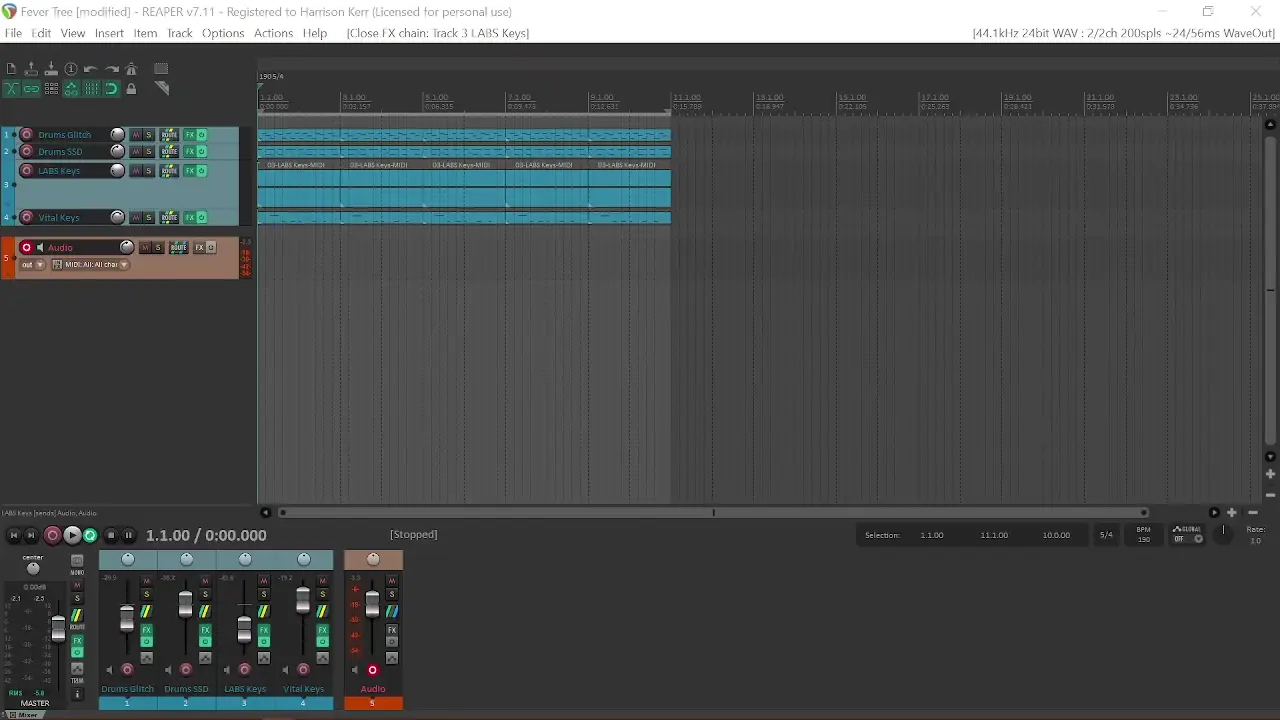This screenshot has height=720, width=1280.
Task: Solo the LABS Keys track
Action: [148, 170]
